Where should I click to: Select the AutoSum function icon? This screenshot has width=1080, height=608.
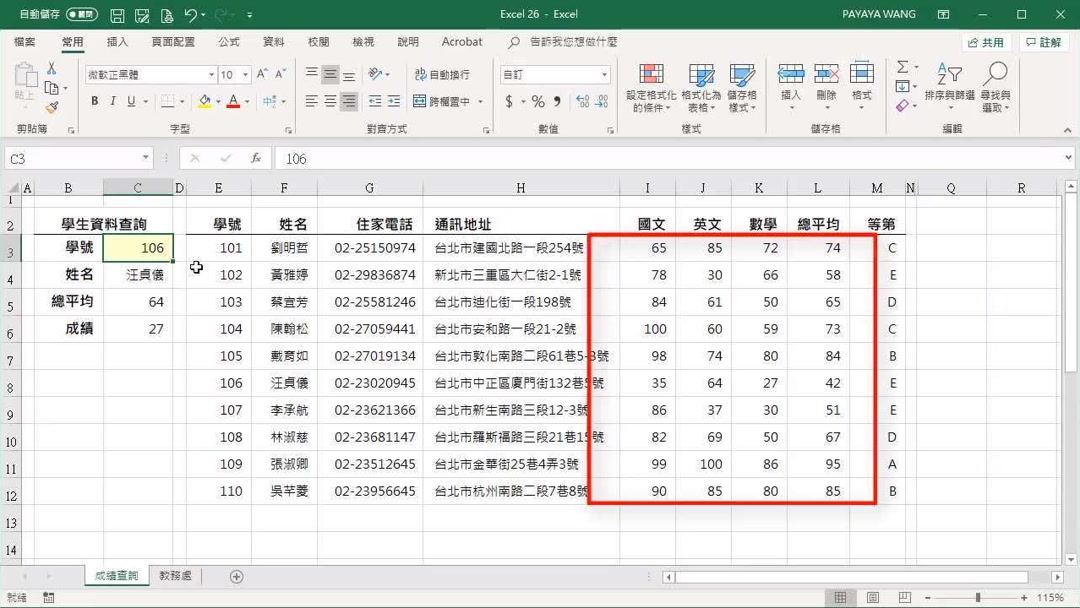pos(903,67)
